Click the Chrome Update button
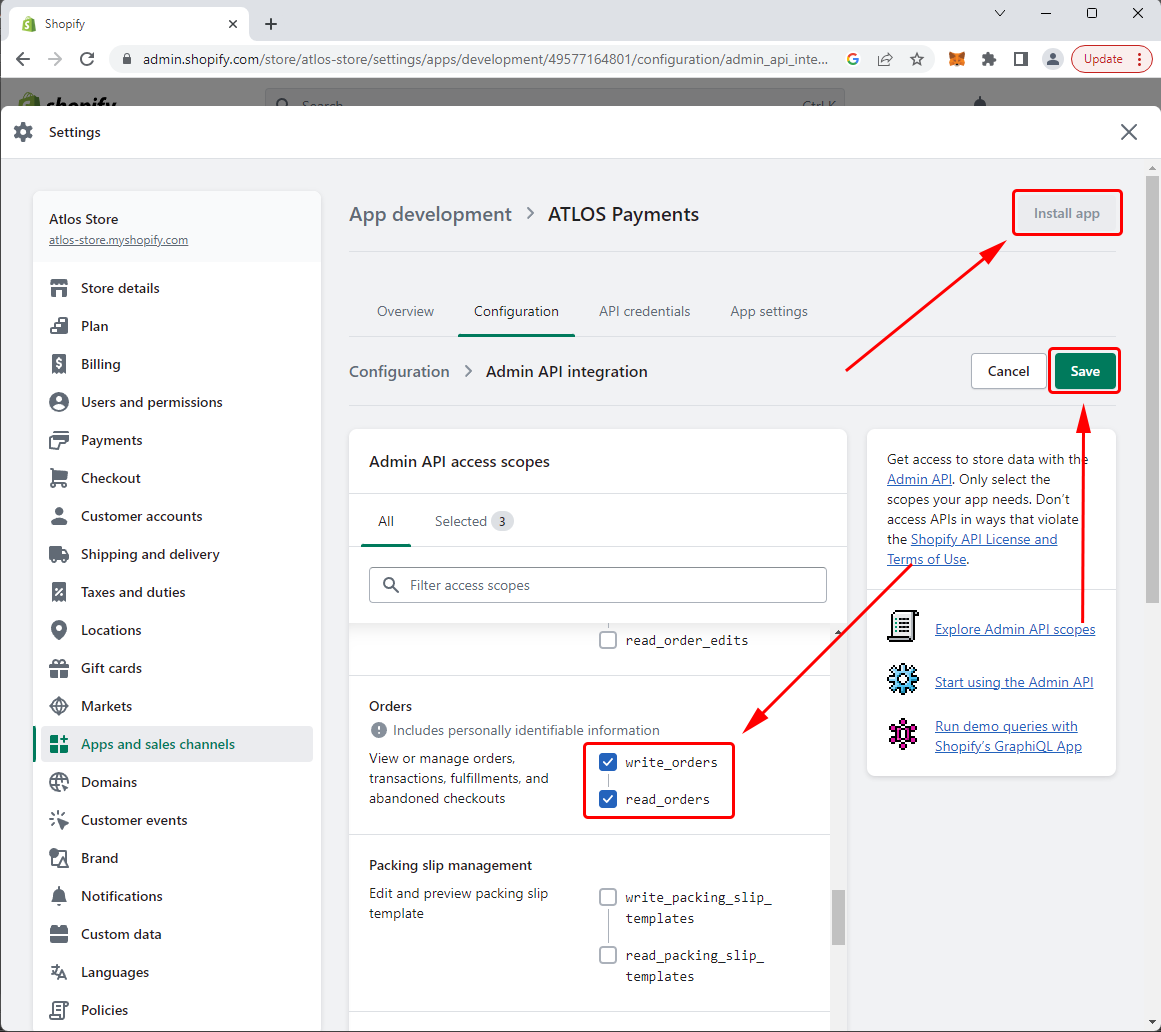 pyautogui.click(x=1111, y=59)
